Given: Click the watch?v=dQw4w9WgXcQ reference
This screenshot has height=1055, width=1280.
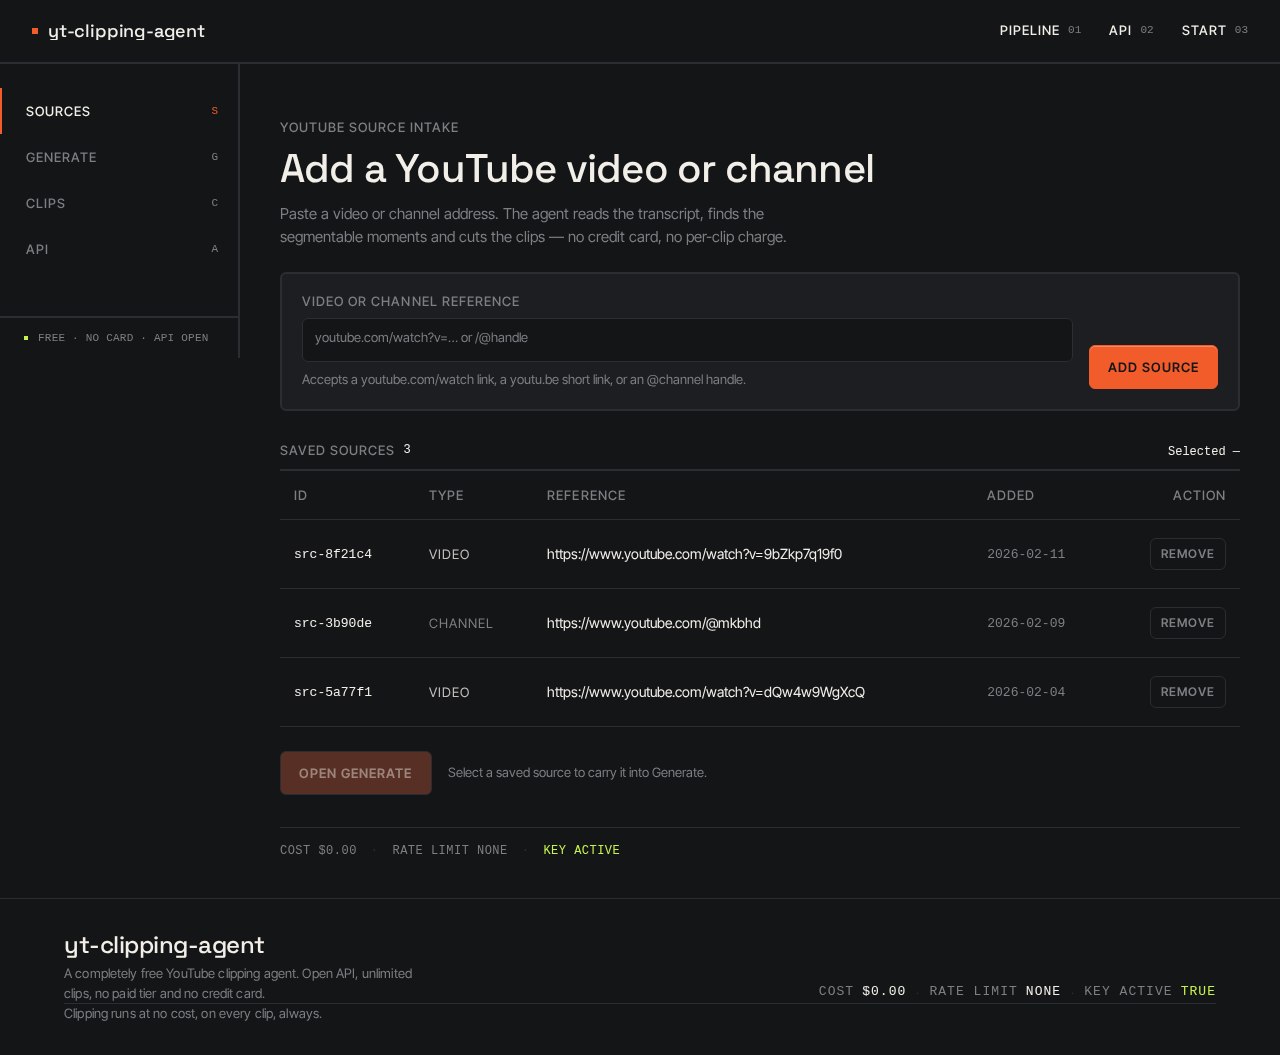Looking at the screenshot, I should pyautogui.click(x=706, y=692).
